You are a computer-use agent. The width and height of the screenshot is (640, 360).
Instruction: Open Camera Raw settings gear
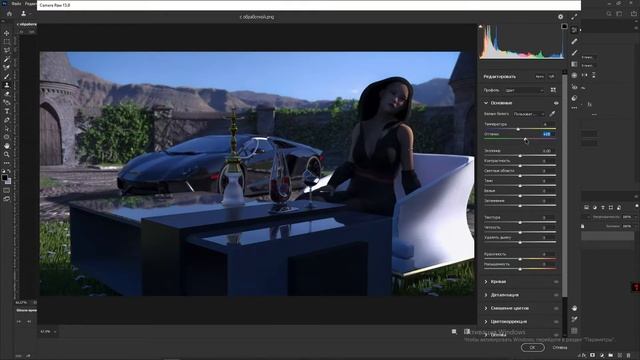coord(560,17)
